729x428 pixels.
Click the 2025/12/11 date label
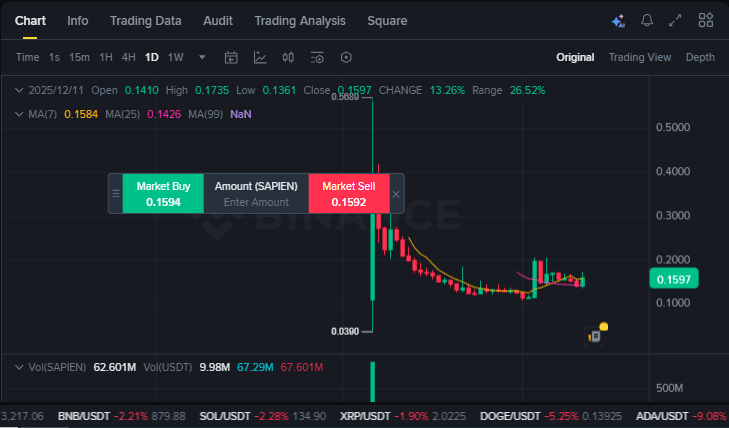coord(56,90)
